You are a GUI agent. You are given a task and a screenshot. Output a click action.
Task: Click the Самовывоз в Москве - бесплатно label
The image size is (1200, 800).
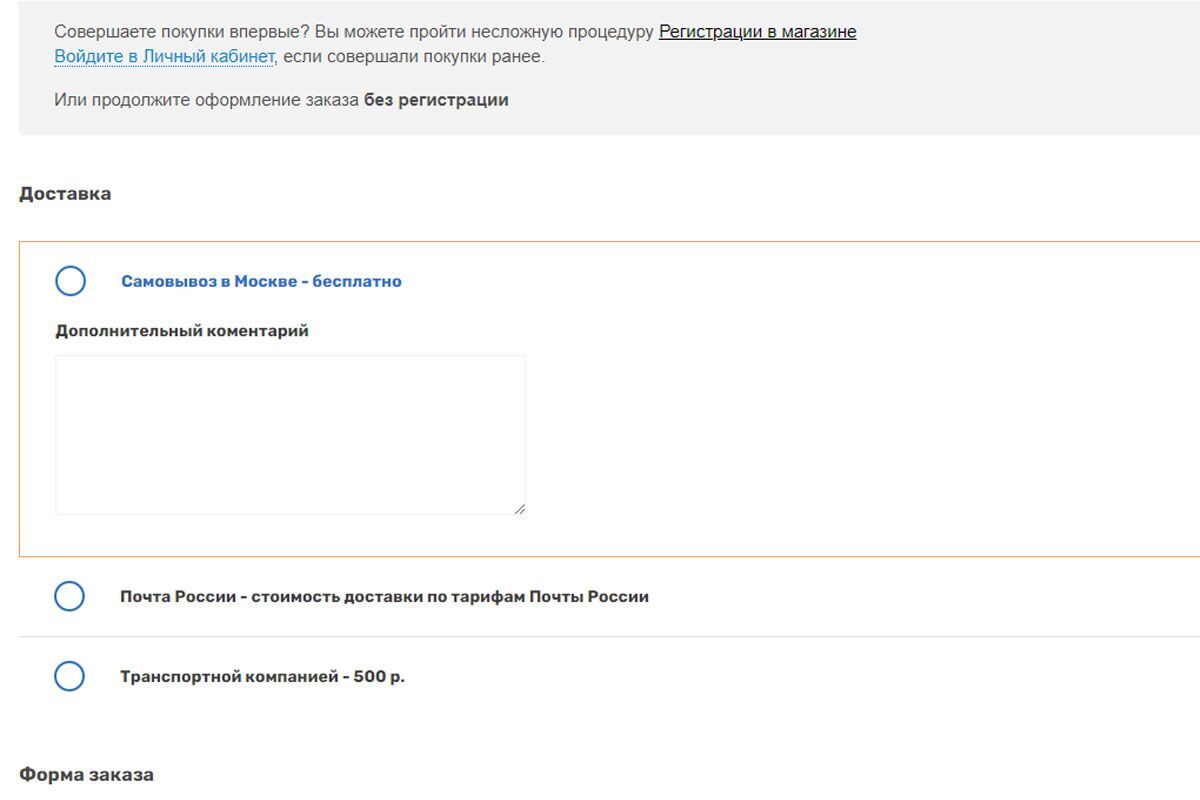[261, 281]
